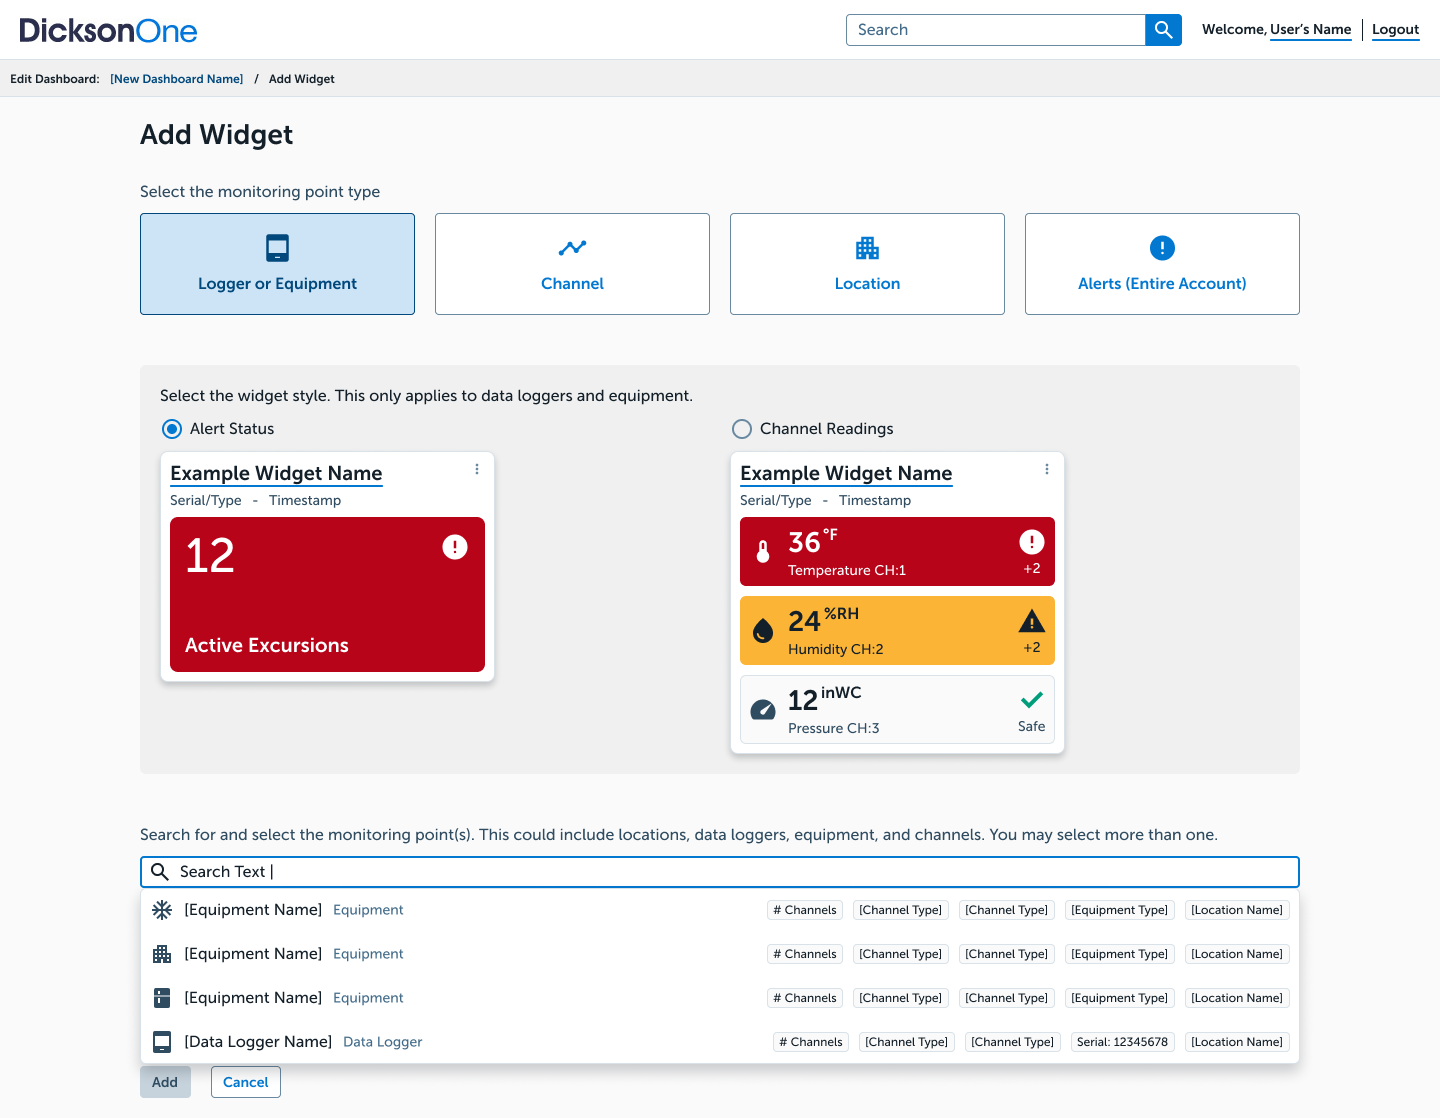The image size is (1440, 1118).
Task: Click the Data Logger type label
Action: click(x=383, y=1042)
